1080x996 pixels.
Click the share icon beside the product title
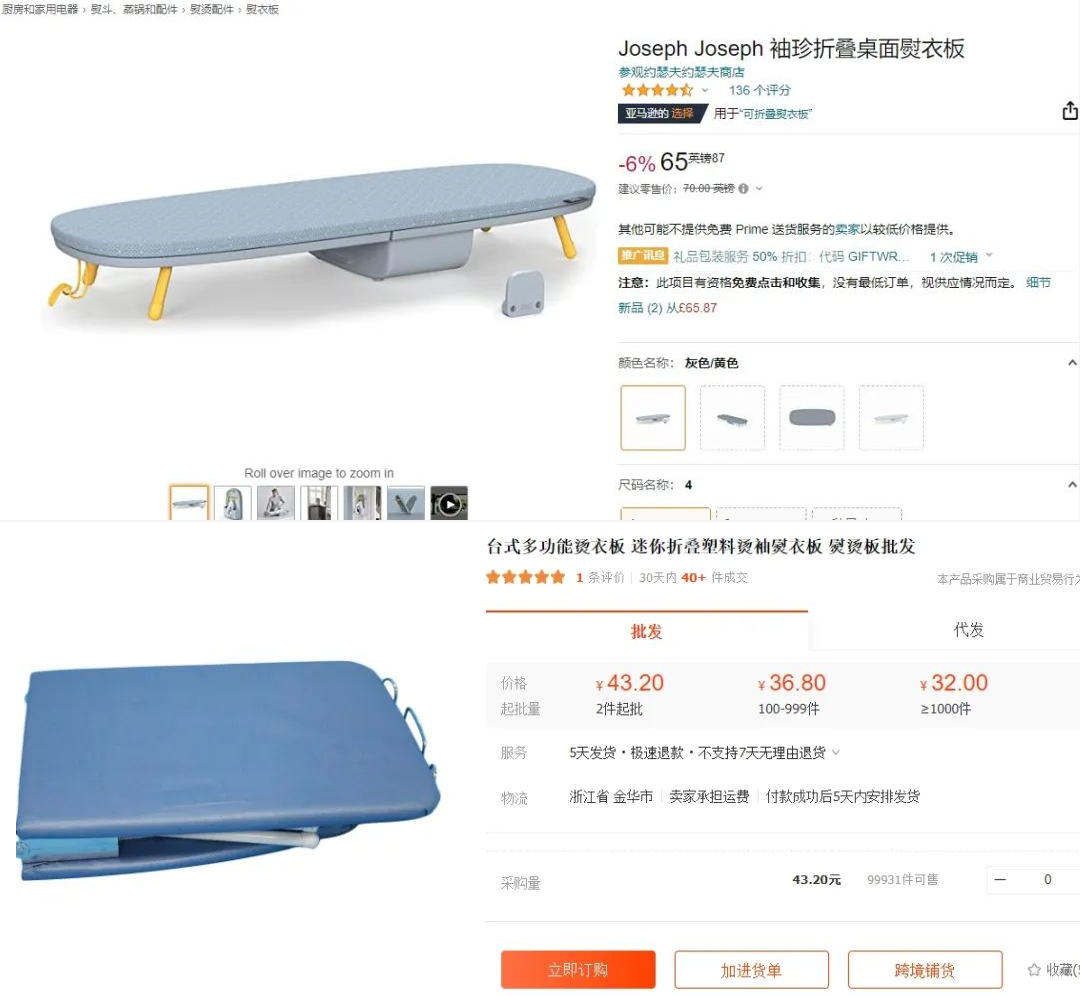coord(1070,110)
